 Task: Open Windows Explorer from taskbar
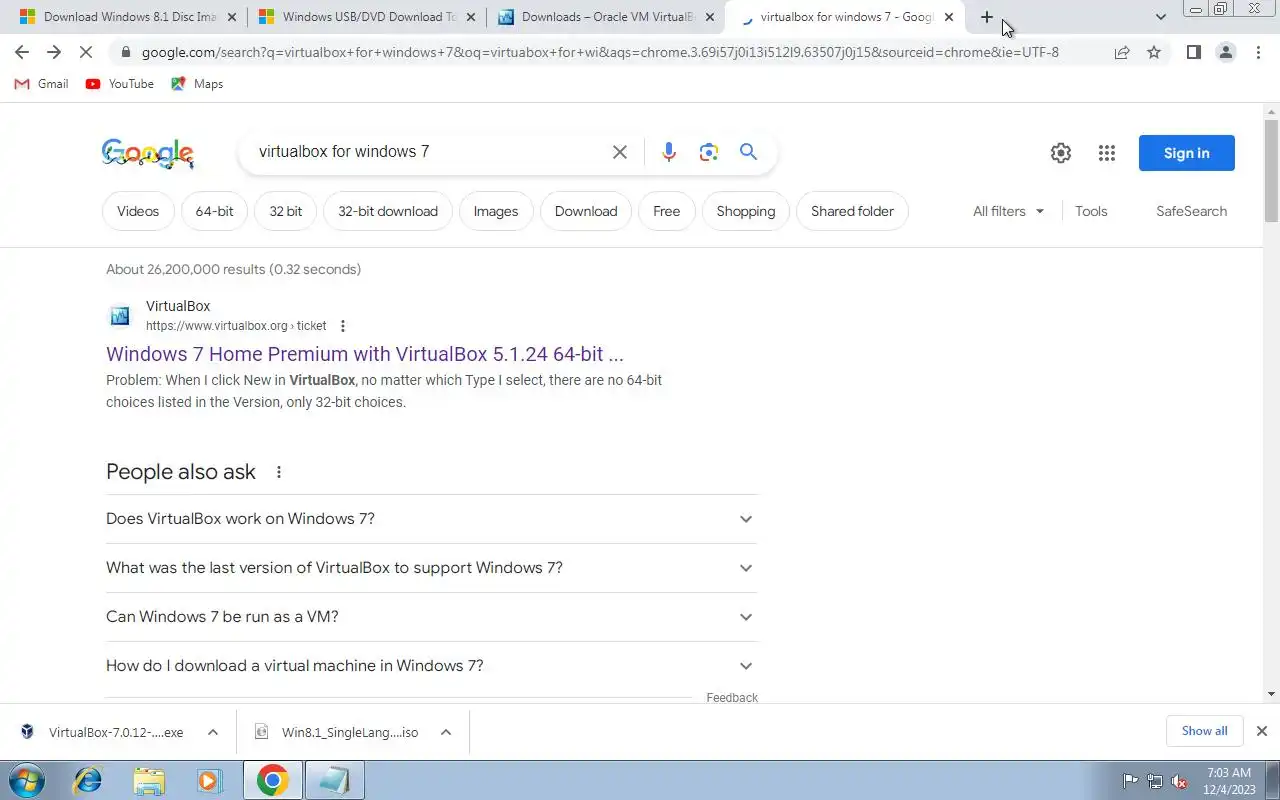[x=149, y=781]
